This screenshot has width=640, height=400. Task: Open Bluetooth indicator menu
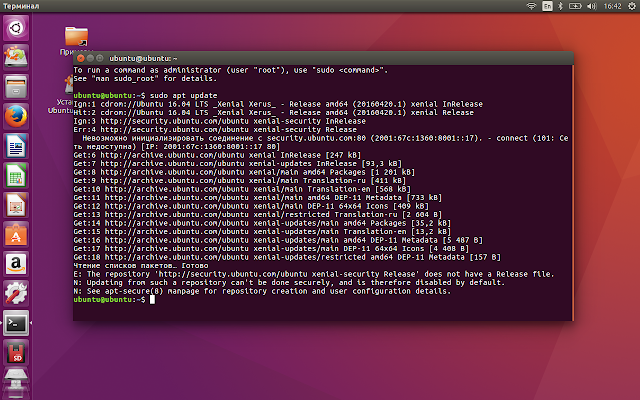pyautogui.click(x=560, y=6)
